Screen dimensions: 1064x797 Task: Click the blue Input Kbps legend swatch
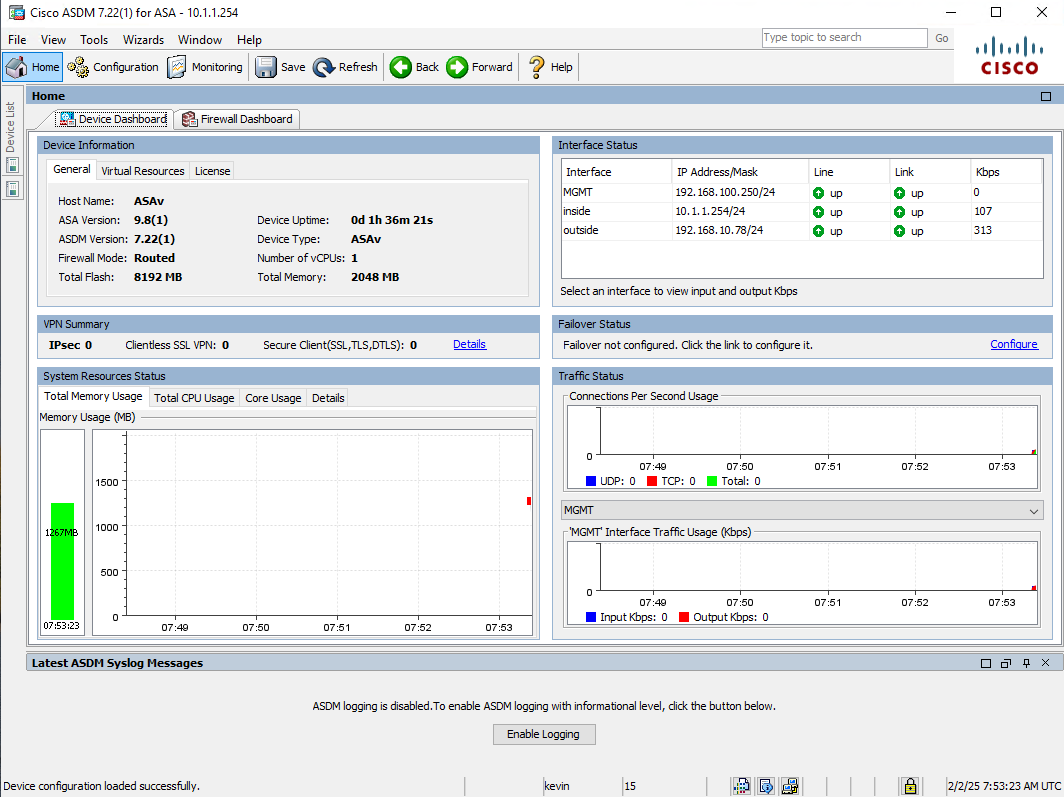[590, 617]
